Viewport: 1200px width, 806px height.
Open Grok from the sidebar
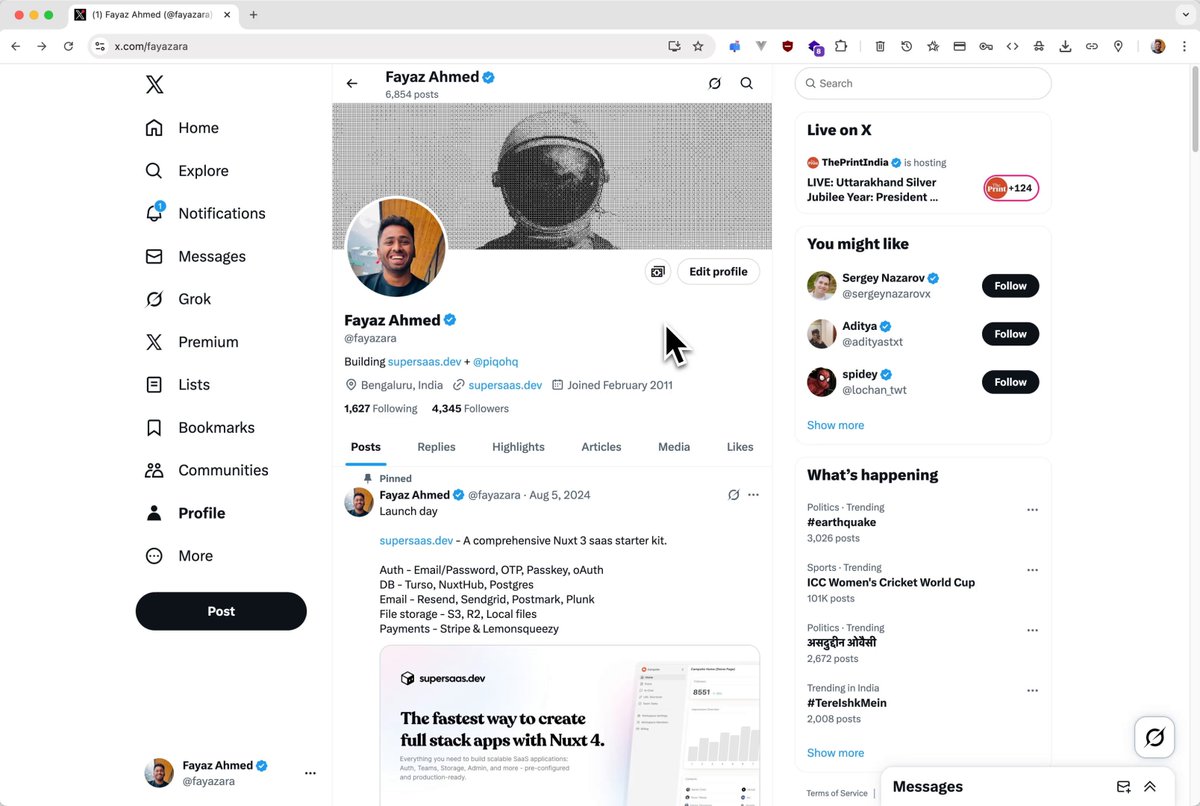click(x=178, y=299)
